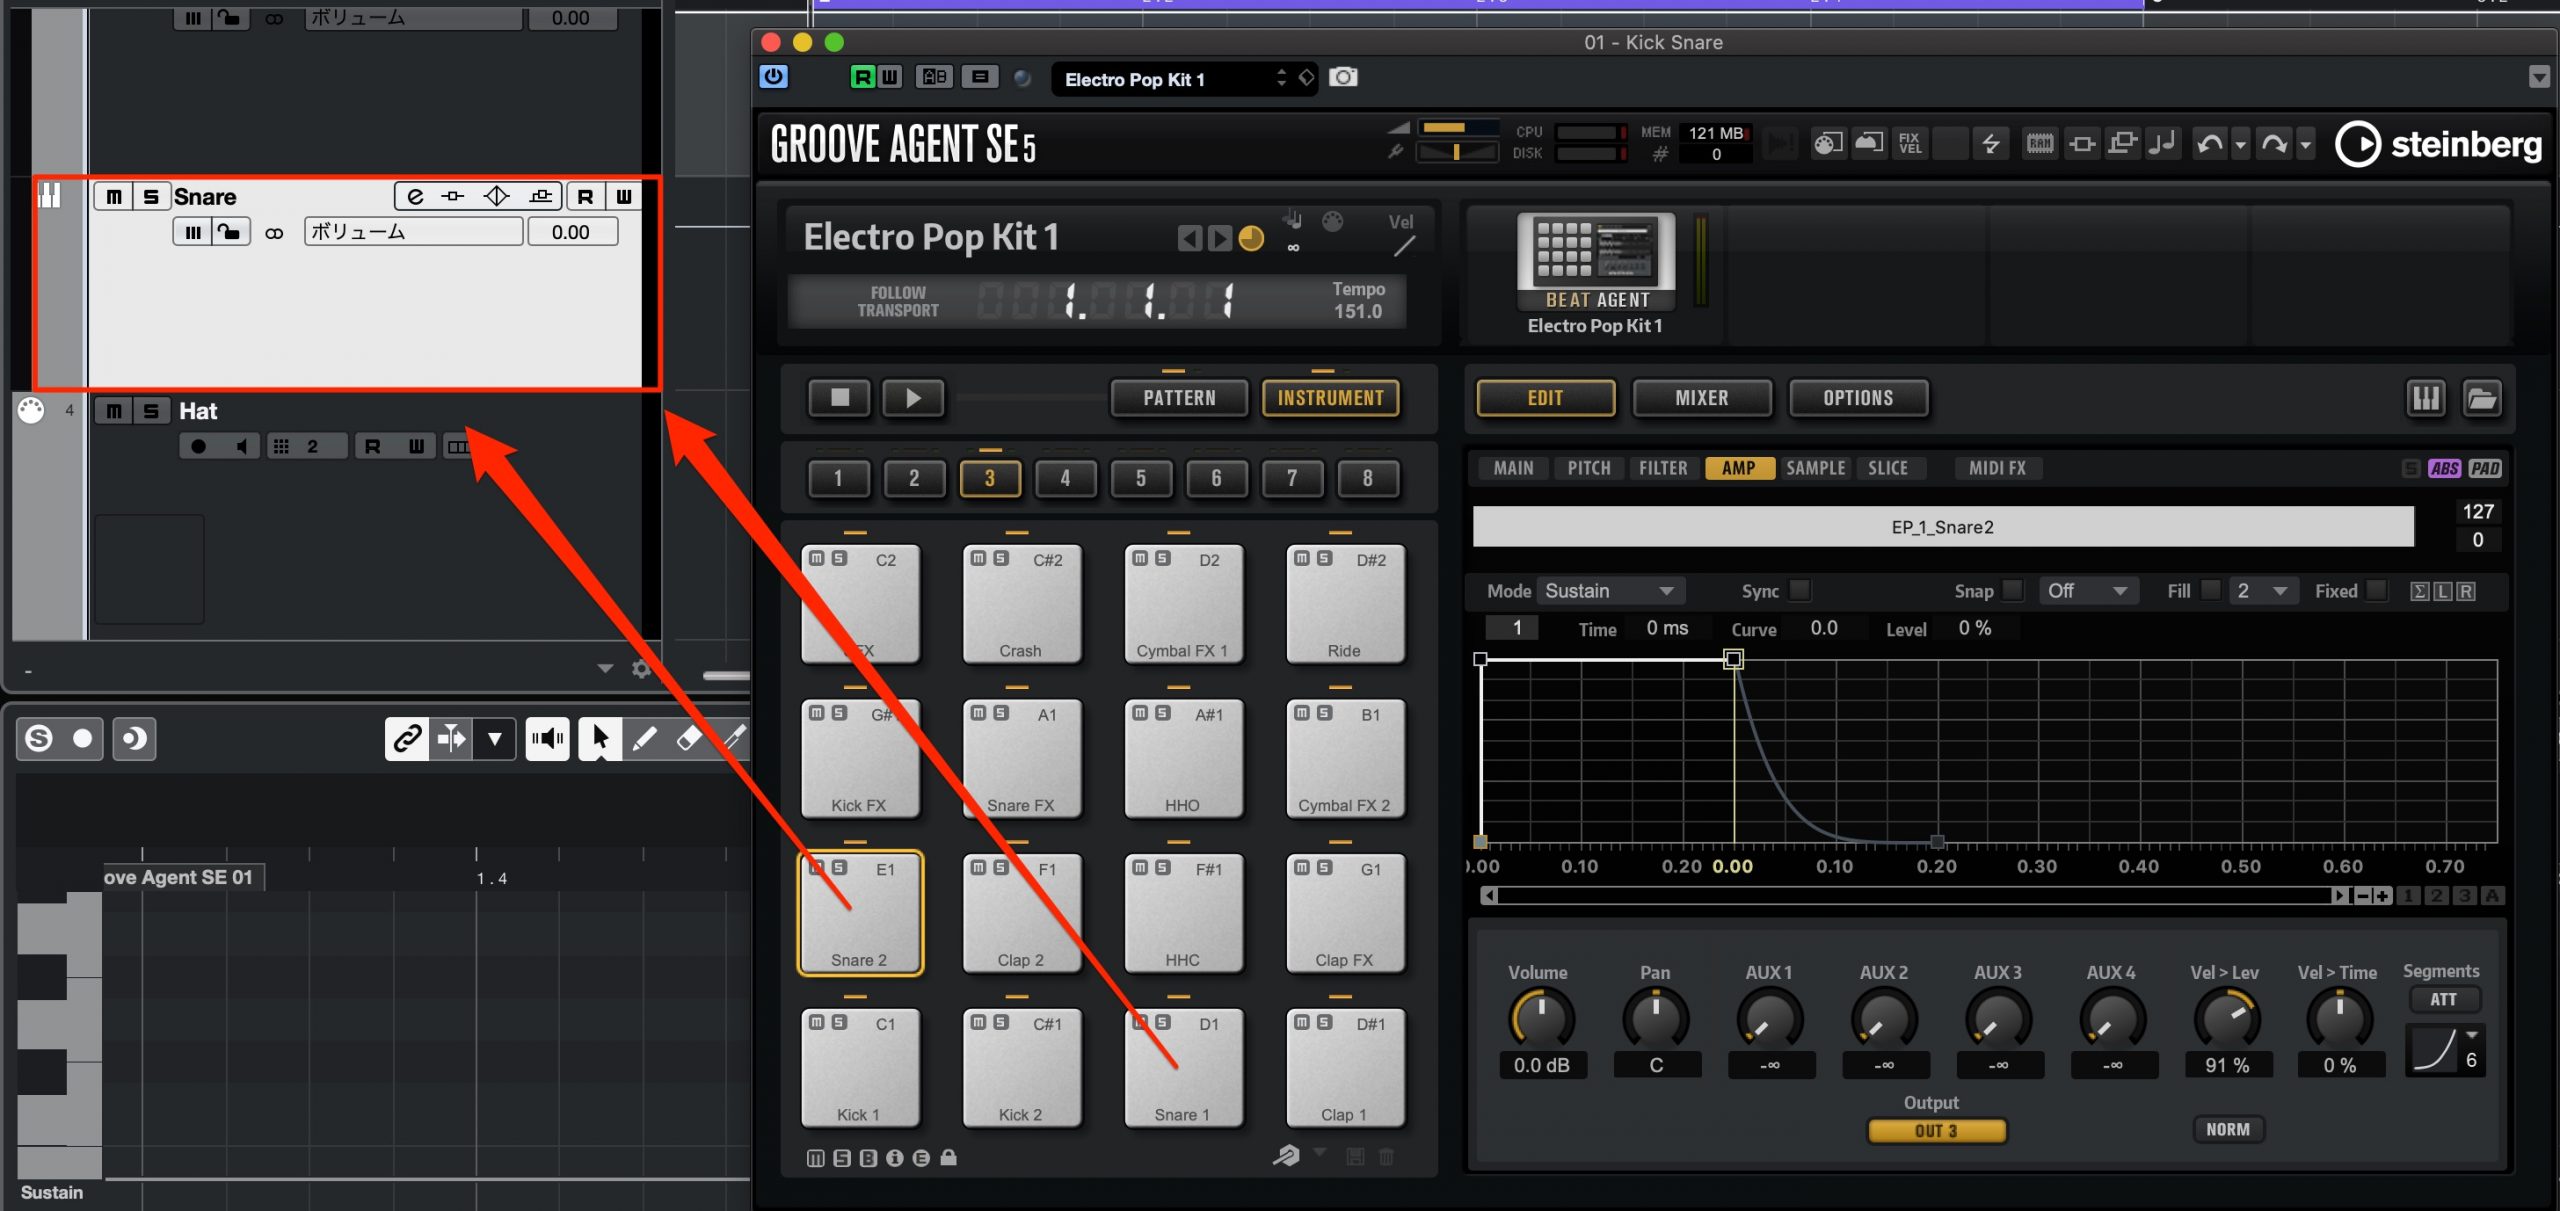Open the Snap Off dropdown
This screenshot has height=1211, width=2560.
pos(2087,591)
